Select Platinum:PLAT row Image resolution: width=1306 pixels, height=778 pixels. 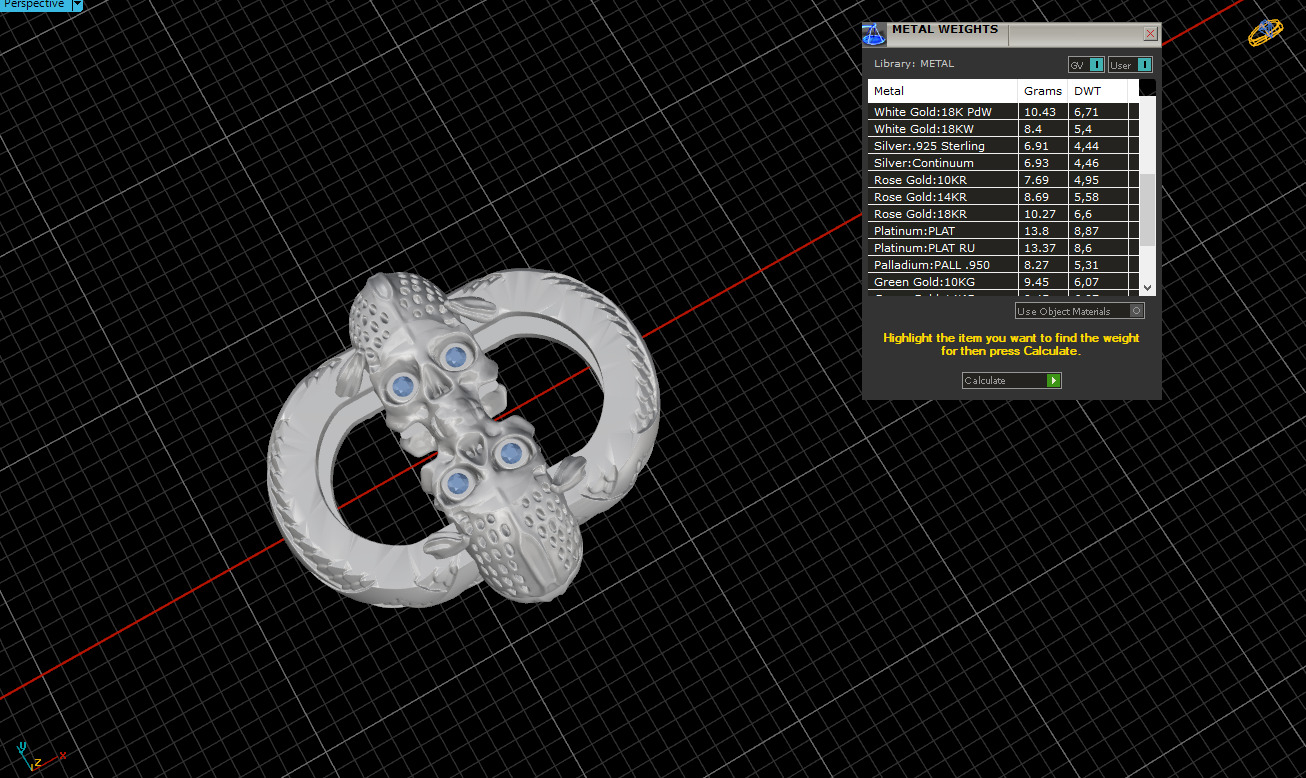[1003, 231]
